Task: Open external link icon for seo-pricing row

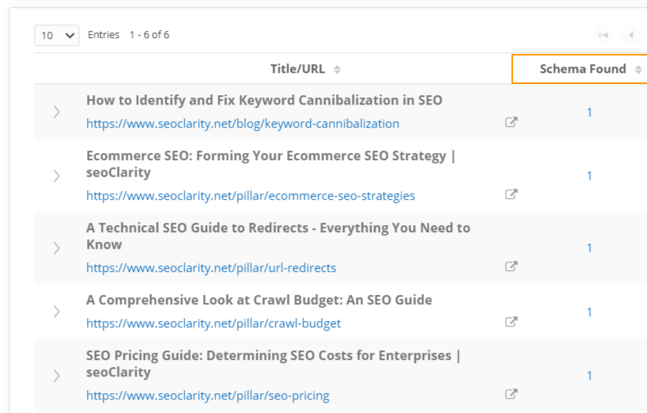Action: 511,394
